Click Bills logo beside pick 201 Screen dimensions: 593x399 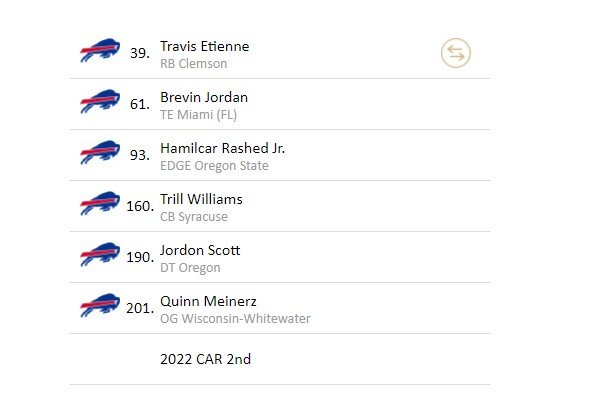click(x=100, y=305)
